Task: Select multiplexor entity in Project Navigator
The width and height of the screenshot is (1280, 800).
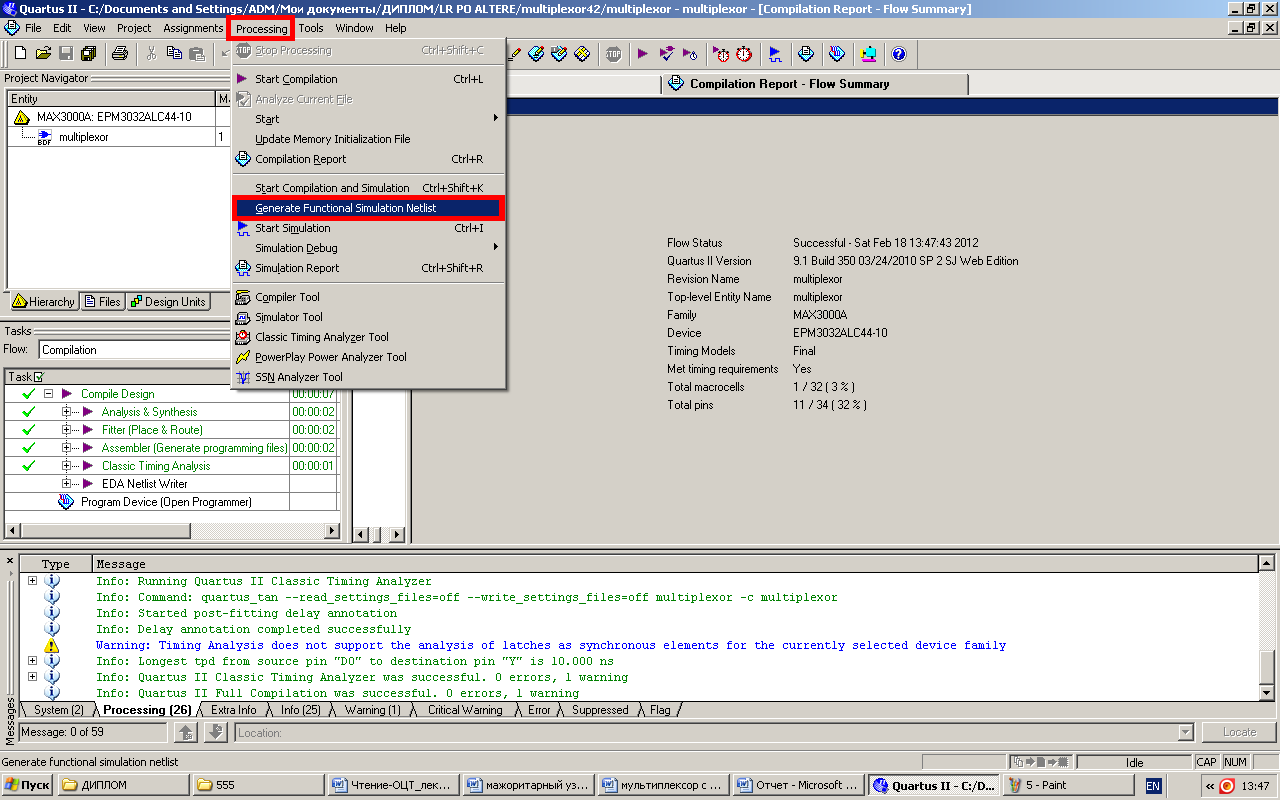Action: coord(84,137)
